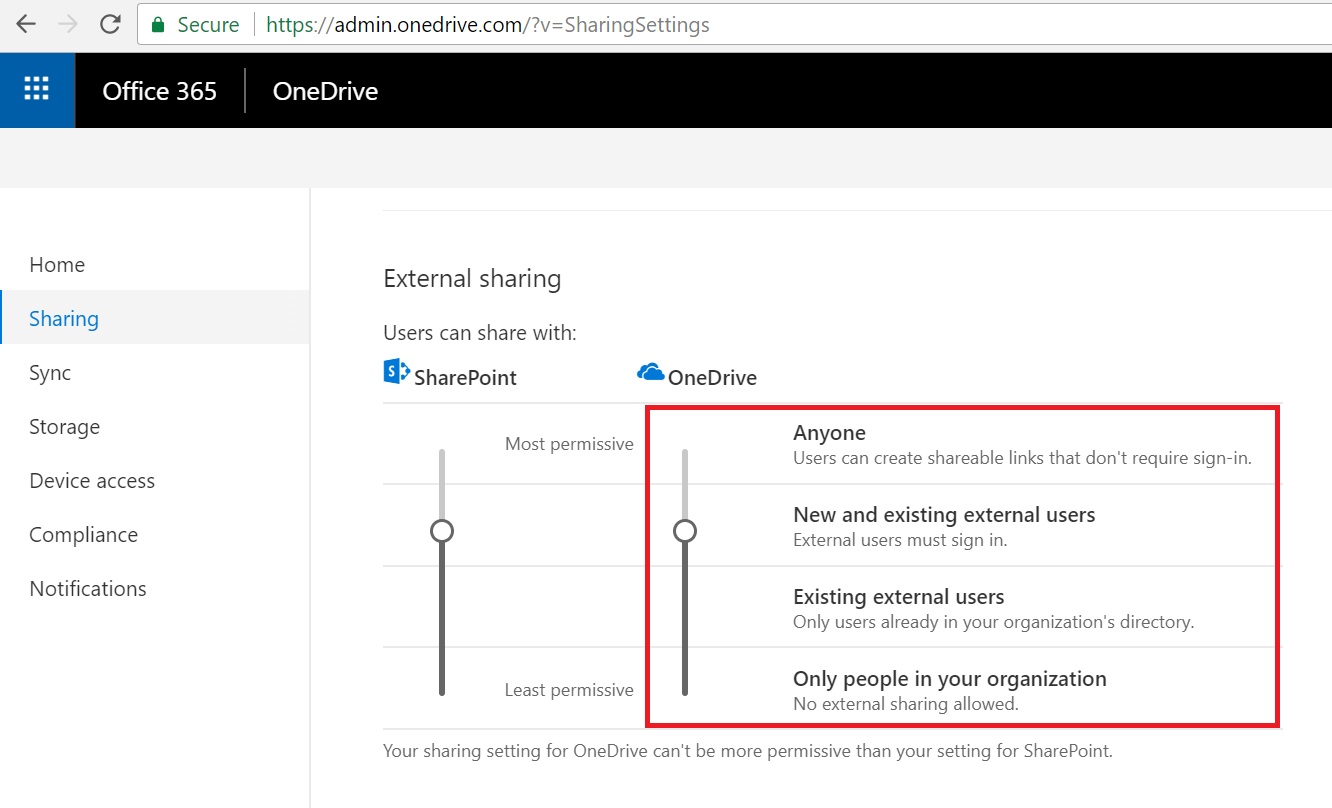Viewport: 1332px width, 808px height.
Task: Click the SharePoint logo icon
Action: click(397, 372)
